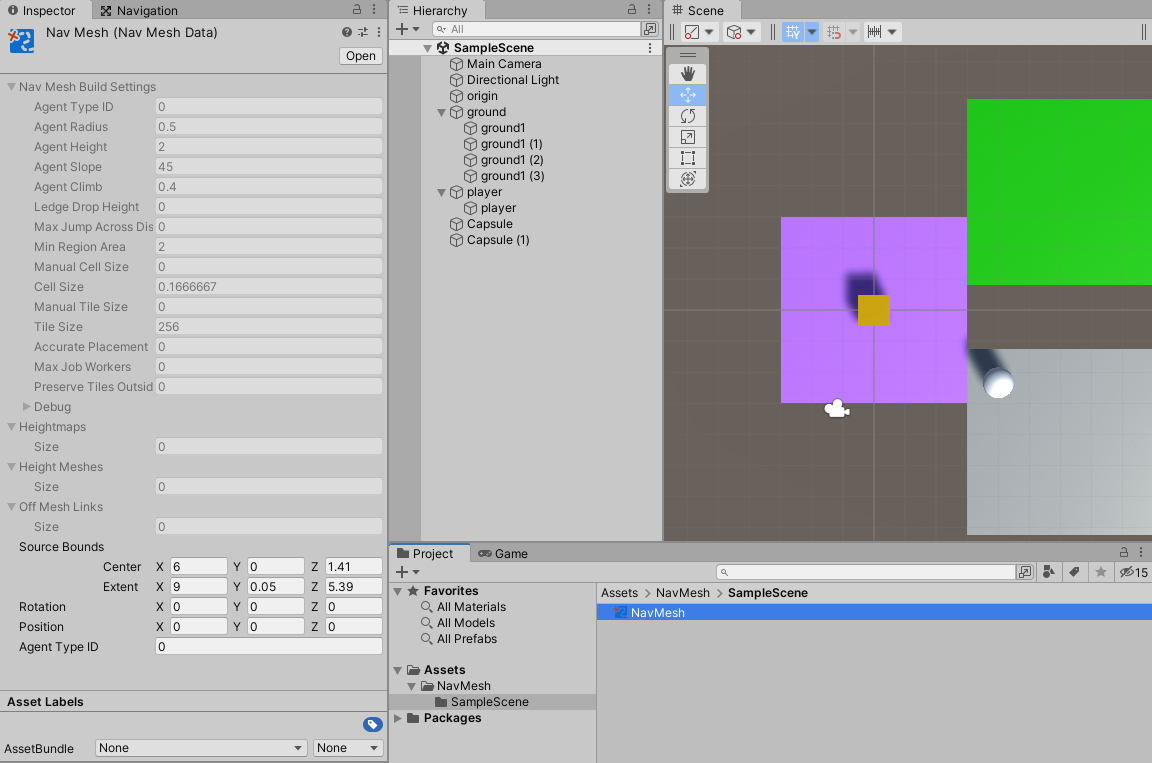Switch to the Navigation tab
Image resolution: width=1152 pixels, height=763 pixels.
pos(139,10)
